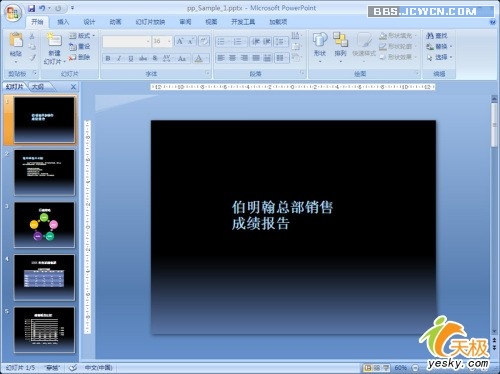Toggle bulleted list
The image size is (500, 374).
click(222, 41)
